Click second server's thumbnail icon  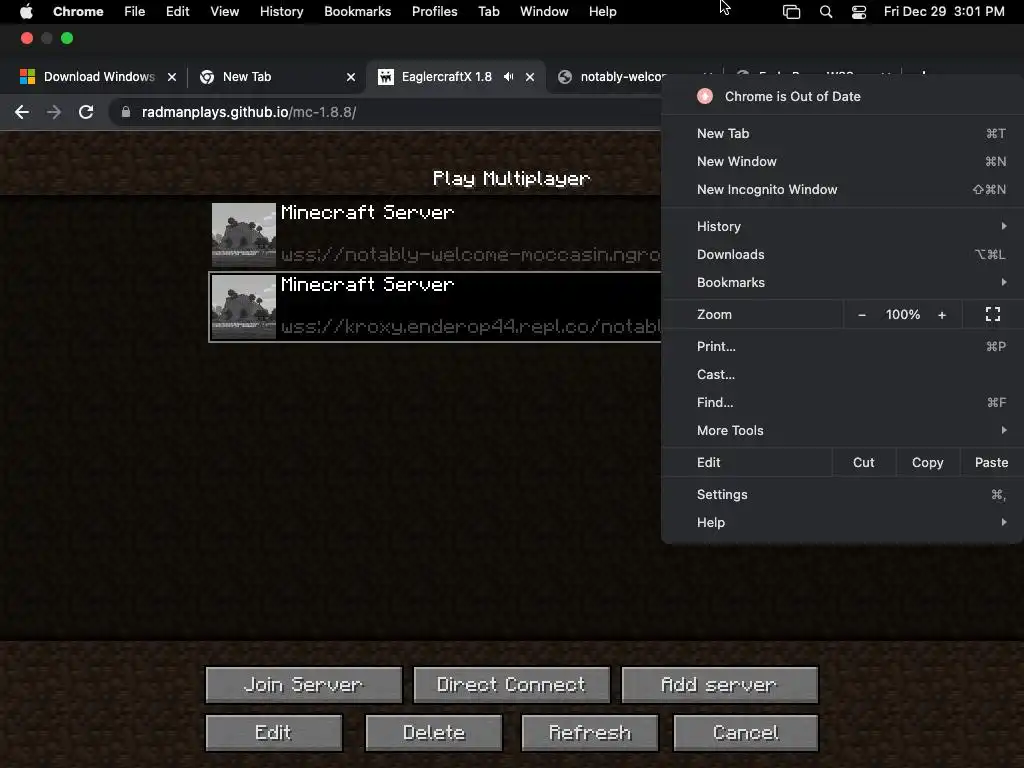point(244,307)
